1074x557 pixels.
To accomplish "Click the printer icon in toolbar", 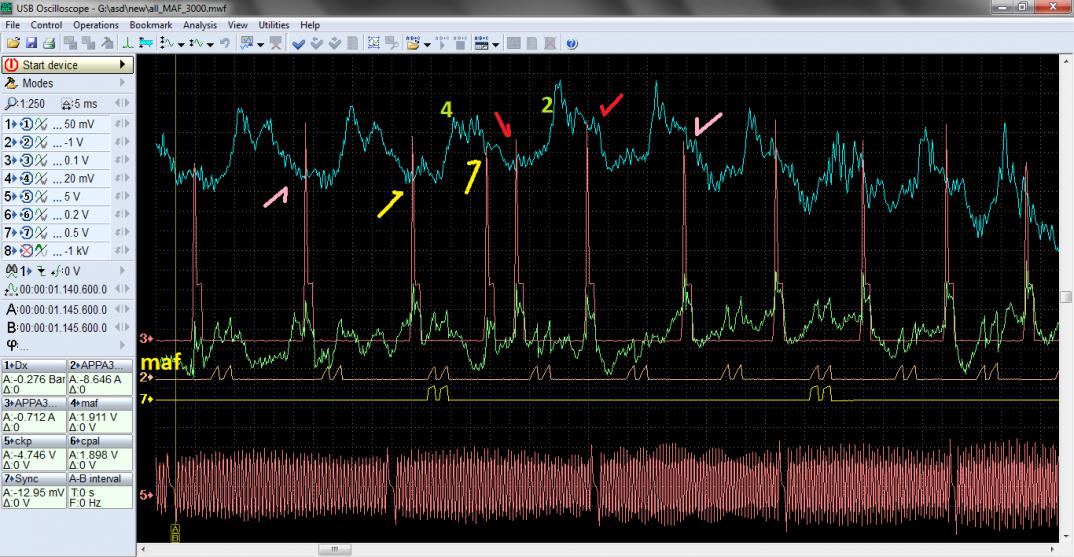I will [49, 43].
